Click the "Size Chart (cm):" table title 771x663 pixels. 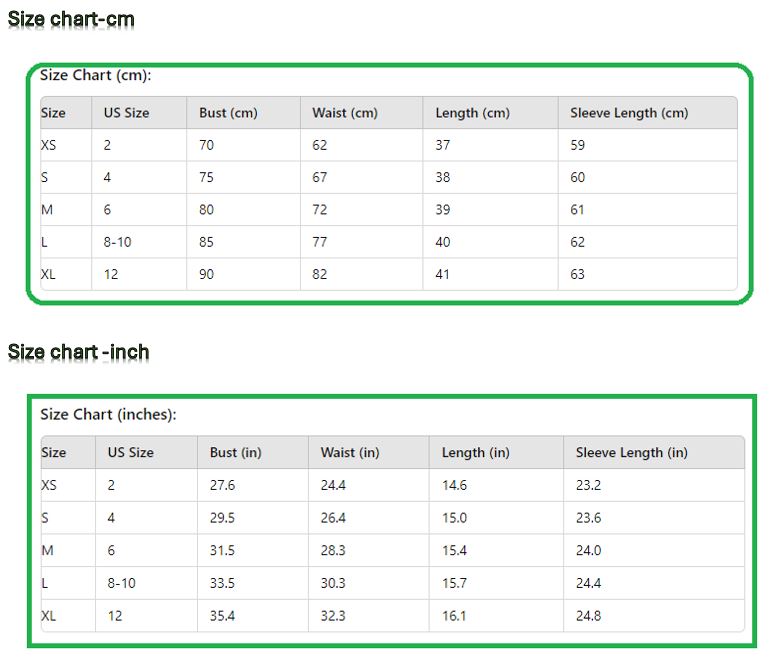[x=95, y=75]
